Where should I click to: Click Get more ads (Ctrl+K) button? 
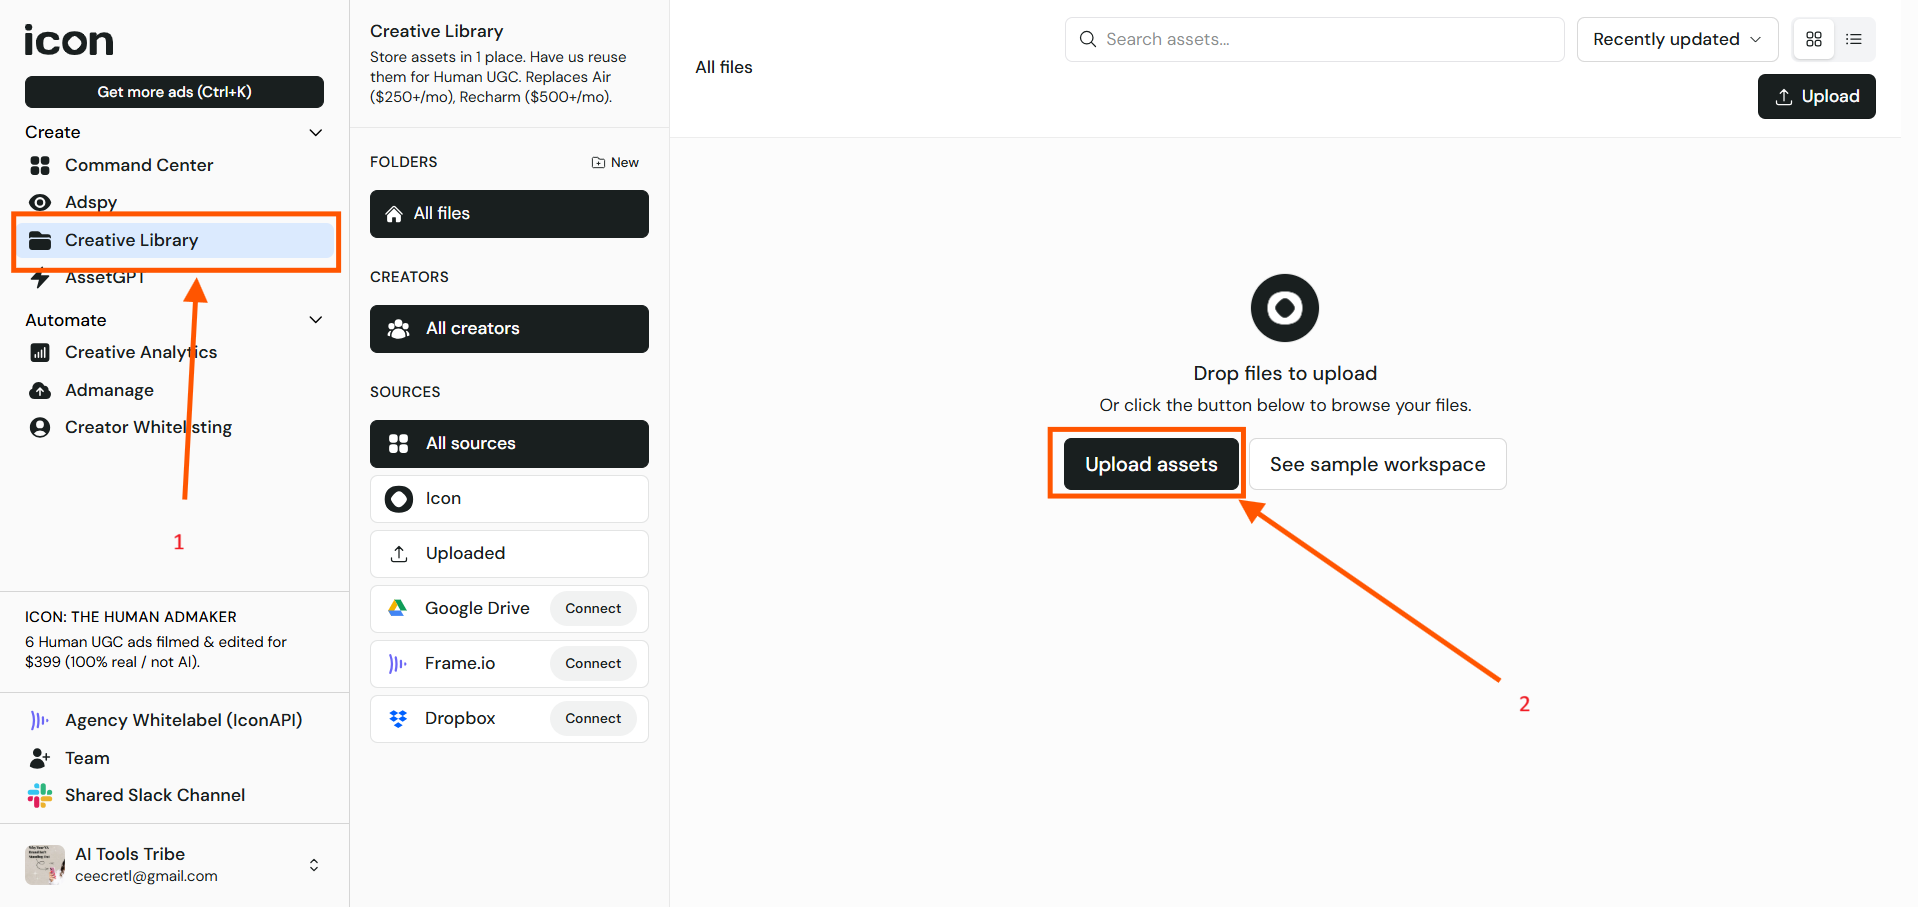(174, 92)
